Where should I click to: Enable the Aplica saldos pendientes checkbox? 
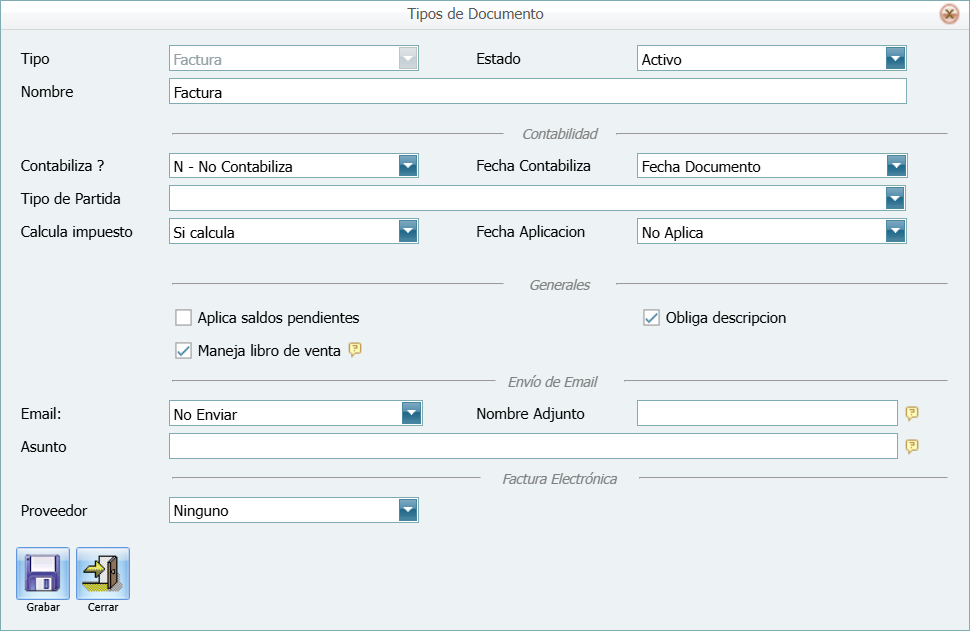click(183, 317)
